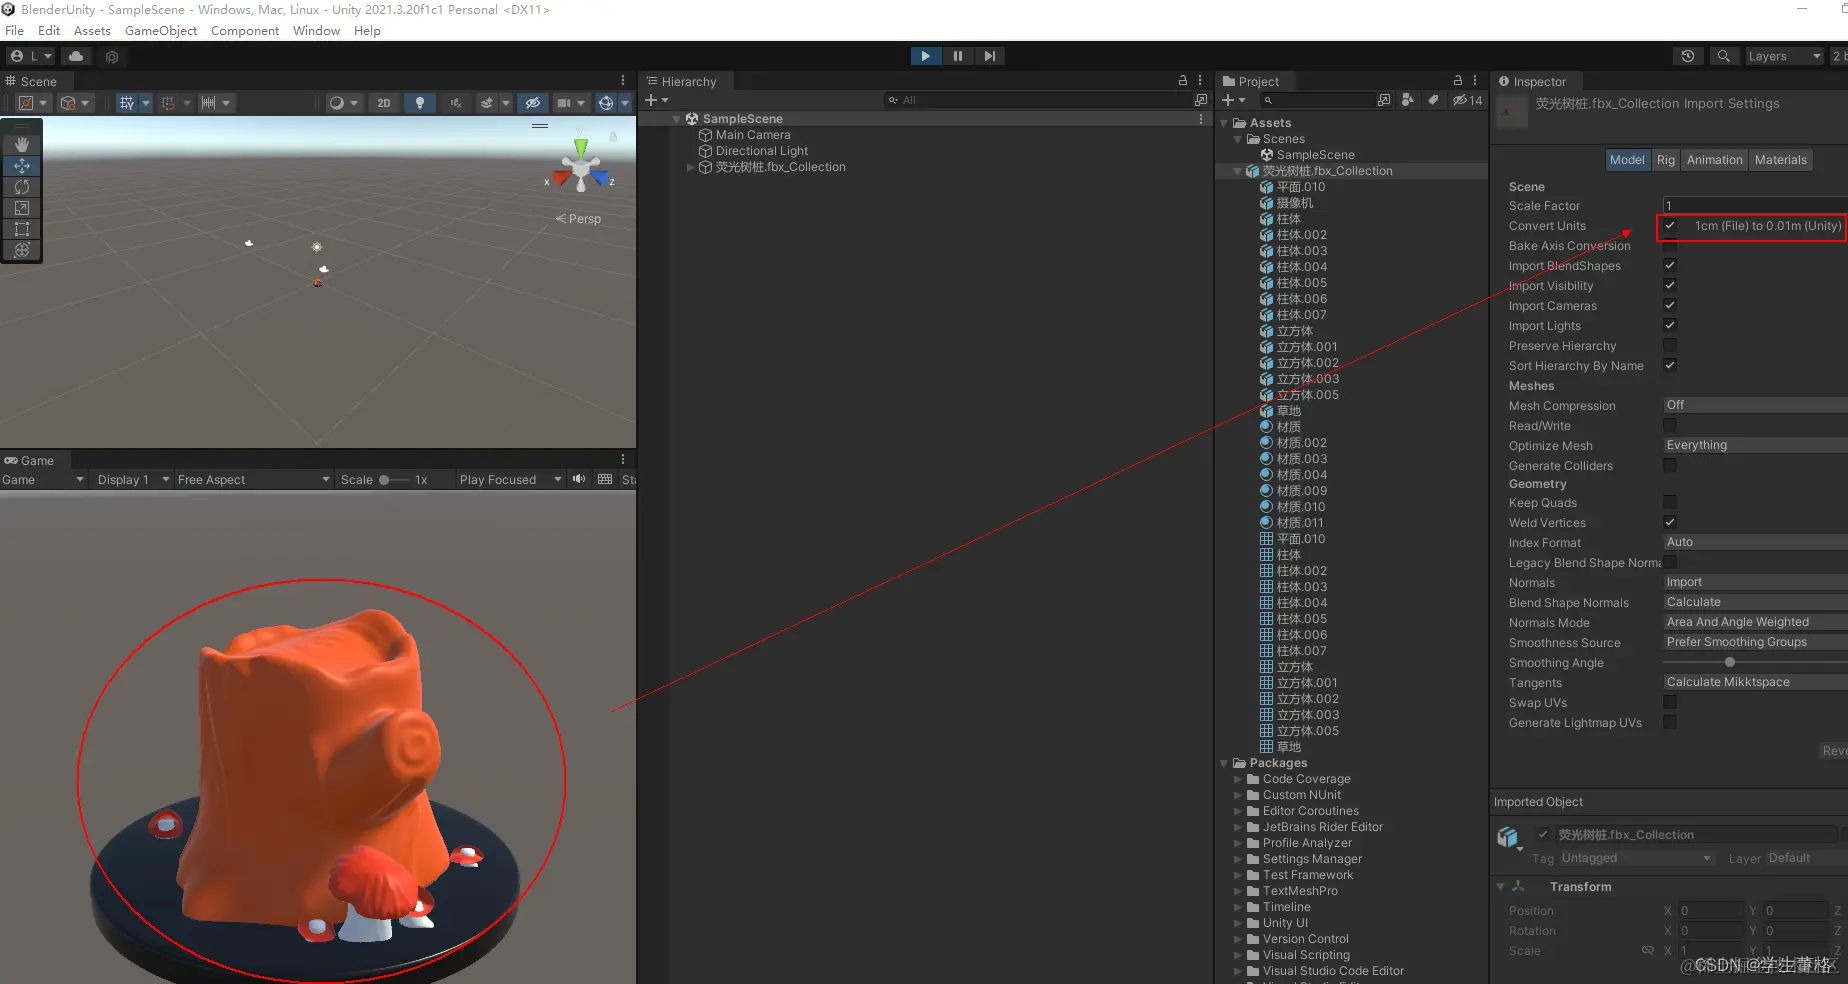
Task: Click the global search magnifier icon
Action: pyautogui.click(x=1724, y=56)
